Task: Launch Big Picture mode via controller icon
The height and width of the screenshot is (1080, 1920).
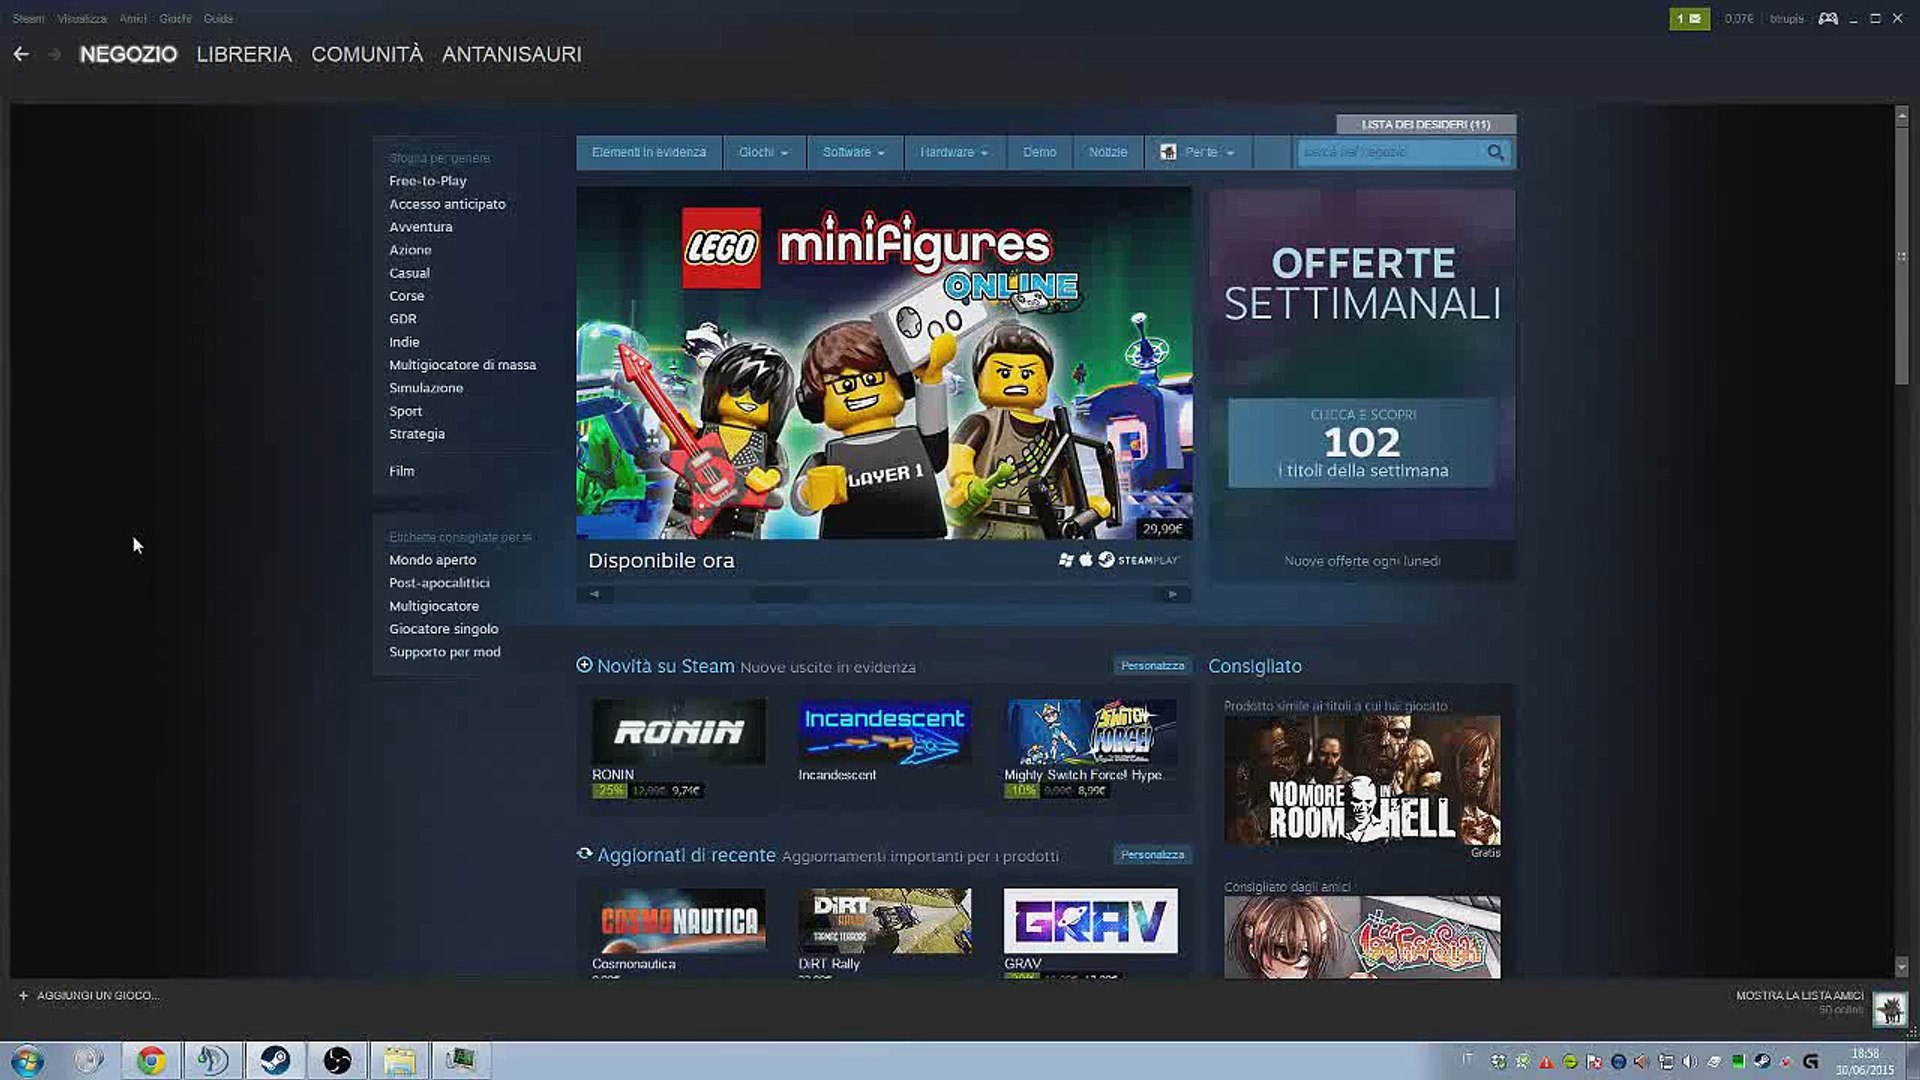Action: tap(1828, 19)
